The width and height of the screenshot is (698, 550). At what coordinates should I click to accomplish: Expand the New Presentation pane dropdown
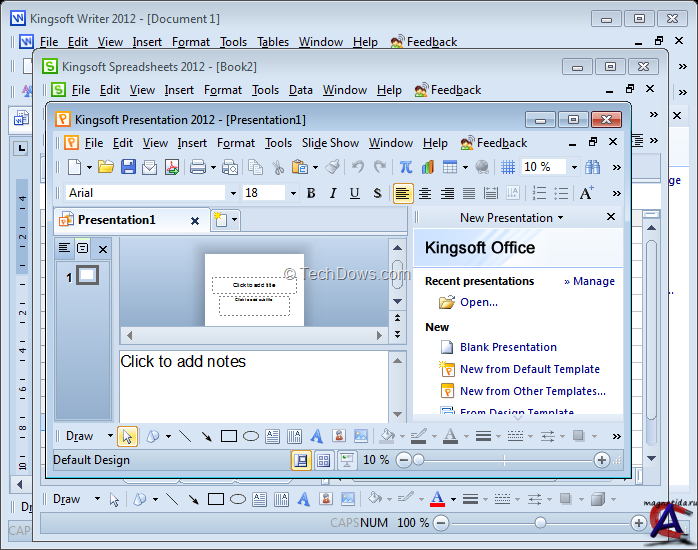coord(560,218)
